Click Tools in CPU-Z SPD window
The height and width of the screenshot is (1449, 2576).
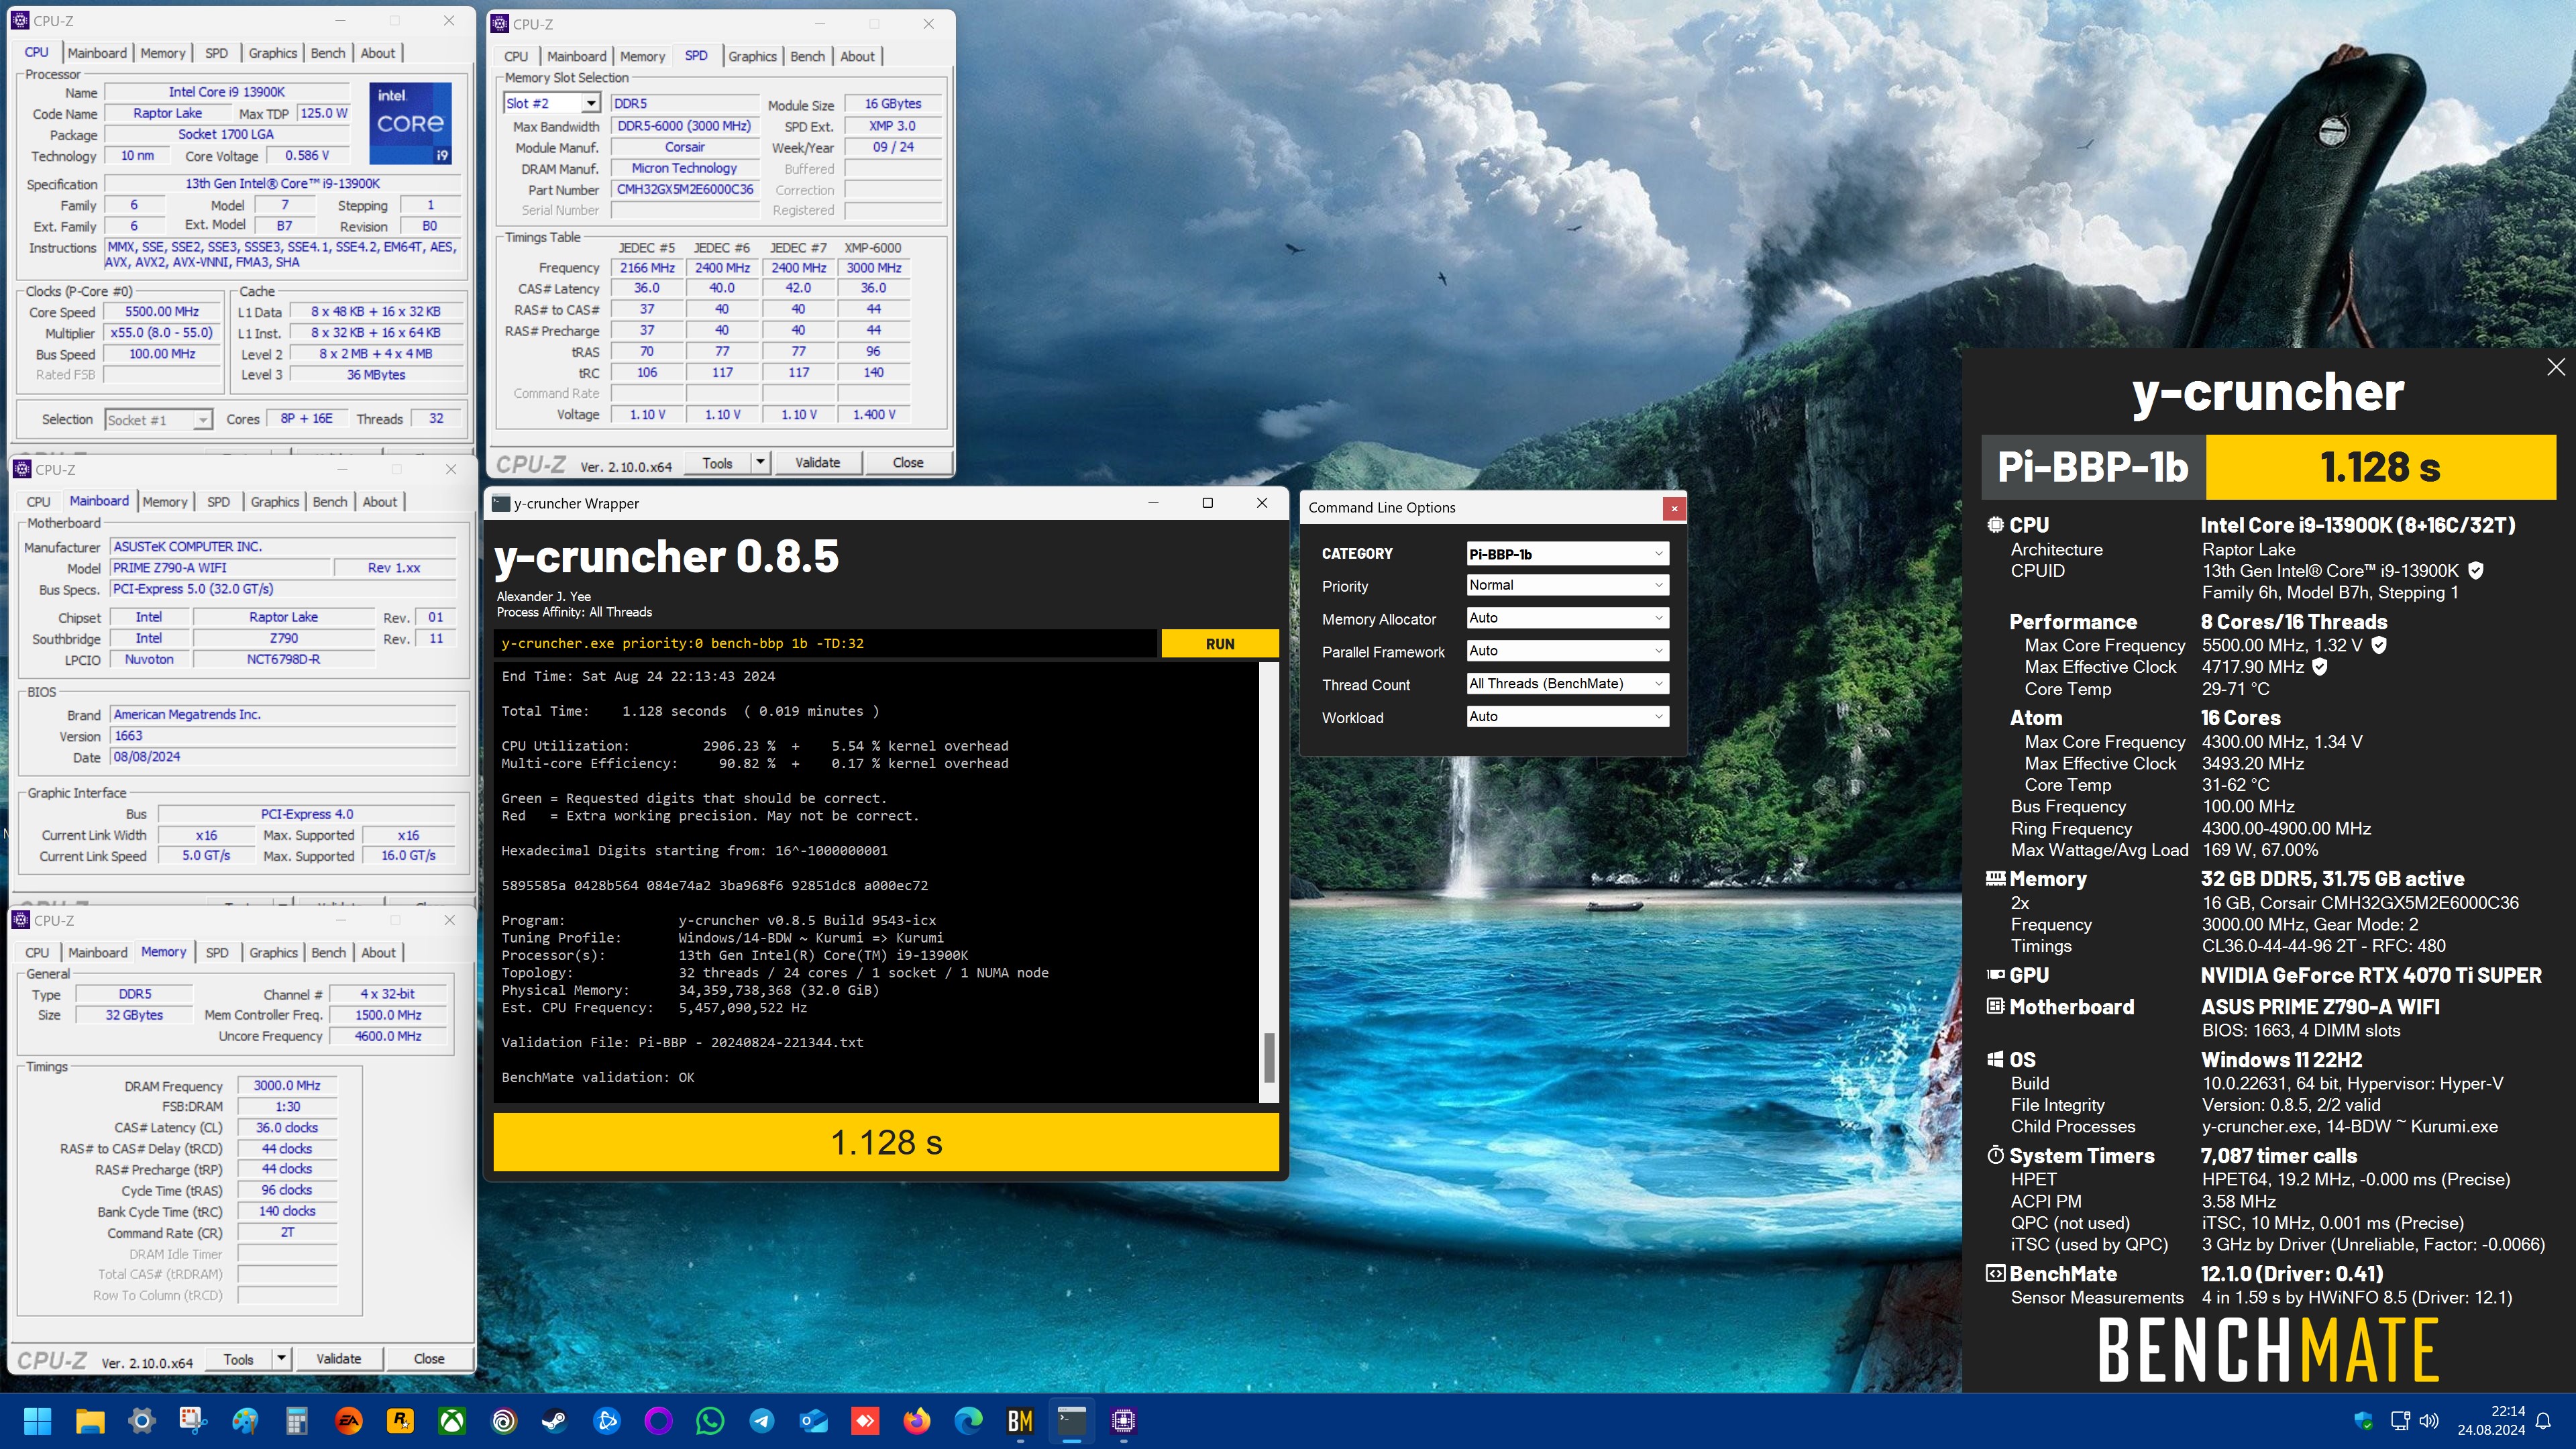(717, 462)
